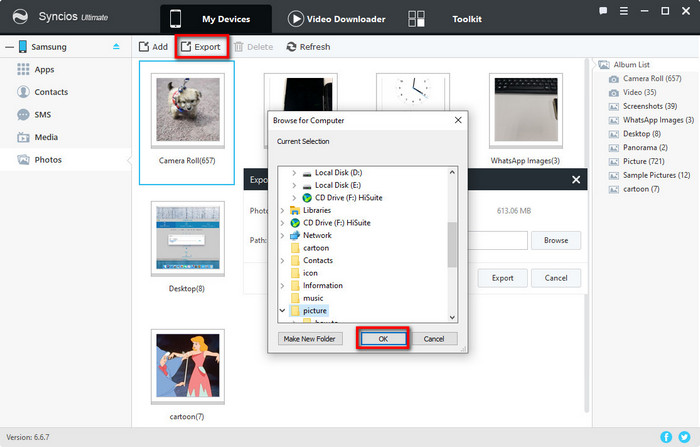Click the Album List header icon
Image resolution: width=700 pixels, height=447 pixels.
(604, 65)
